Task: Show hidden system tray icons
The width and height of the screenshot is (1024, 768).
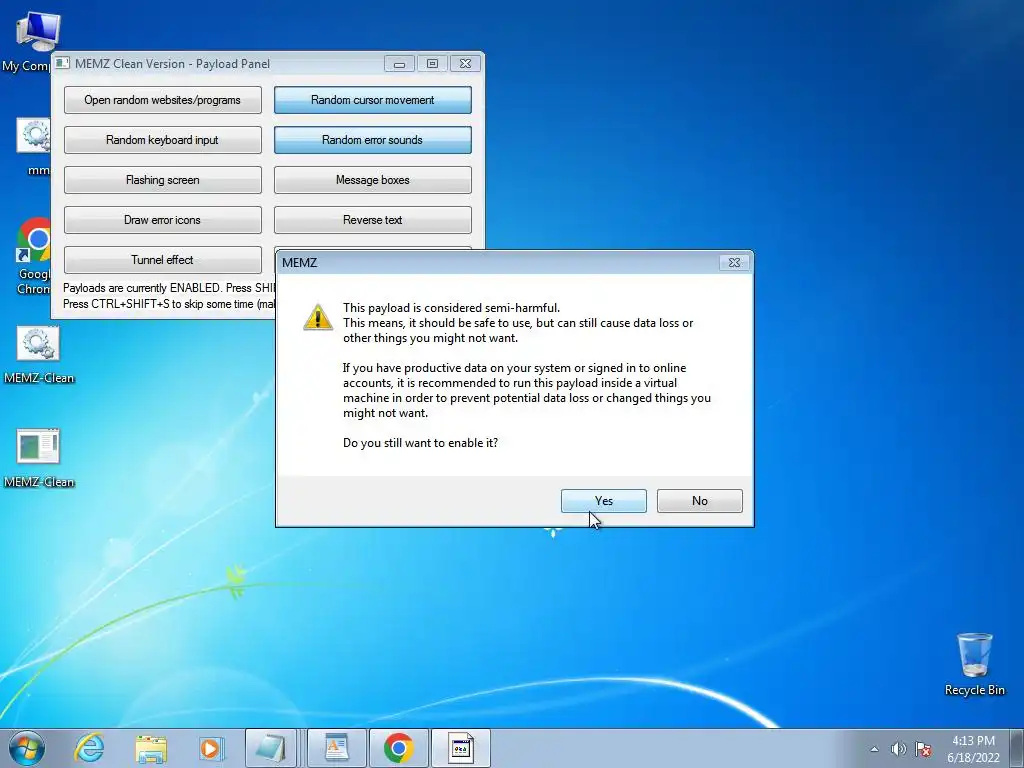Action: (x=874, y=749)
